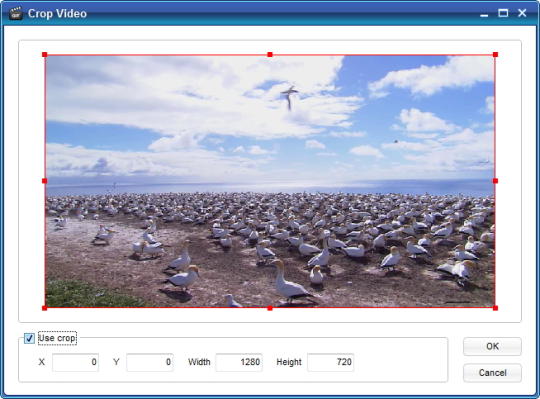
Task: Uncheck the Use crop checkbox
Action: 29,338
